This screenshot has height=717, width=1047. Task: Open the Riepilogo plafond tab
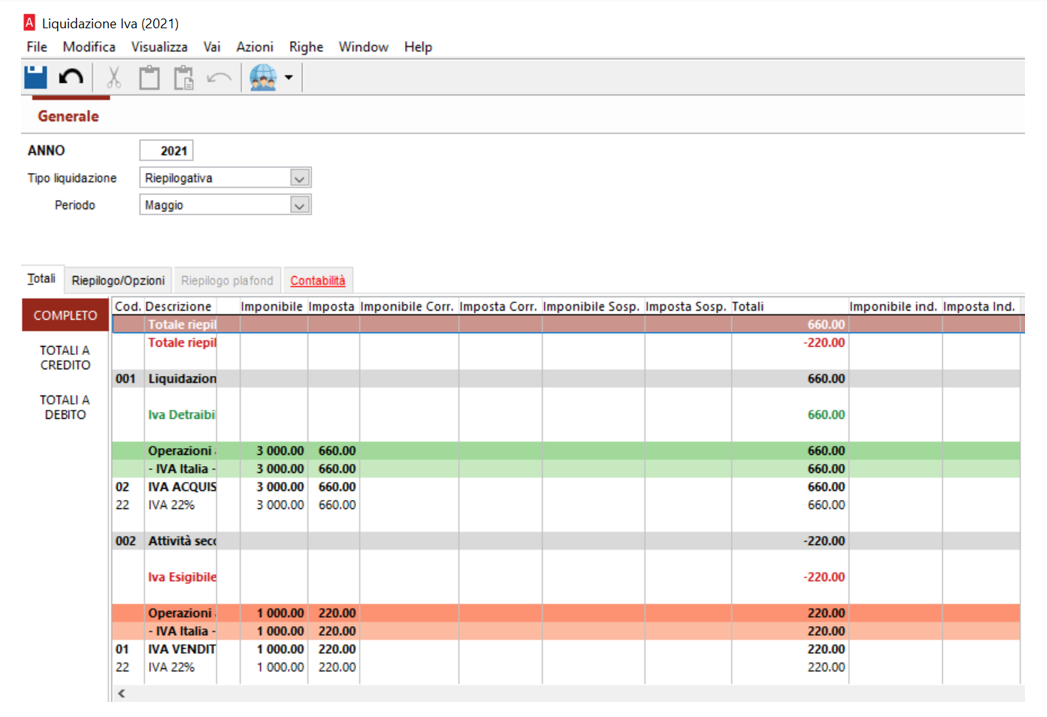[x=227, y=280]
